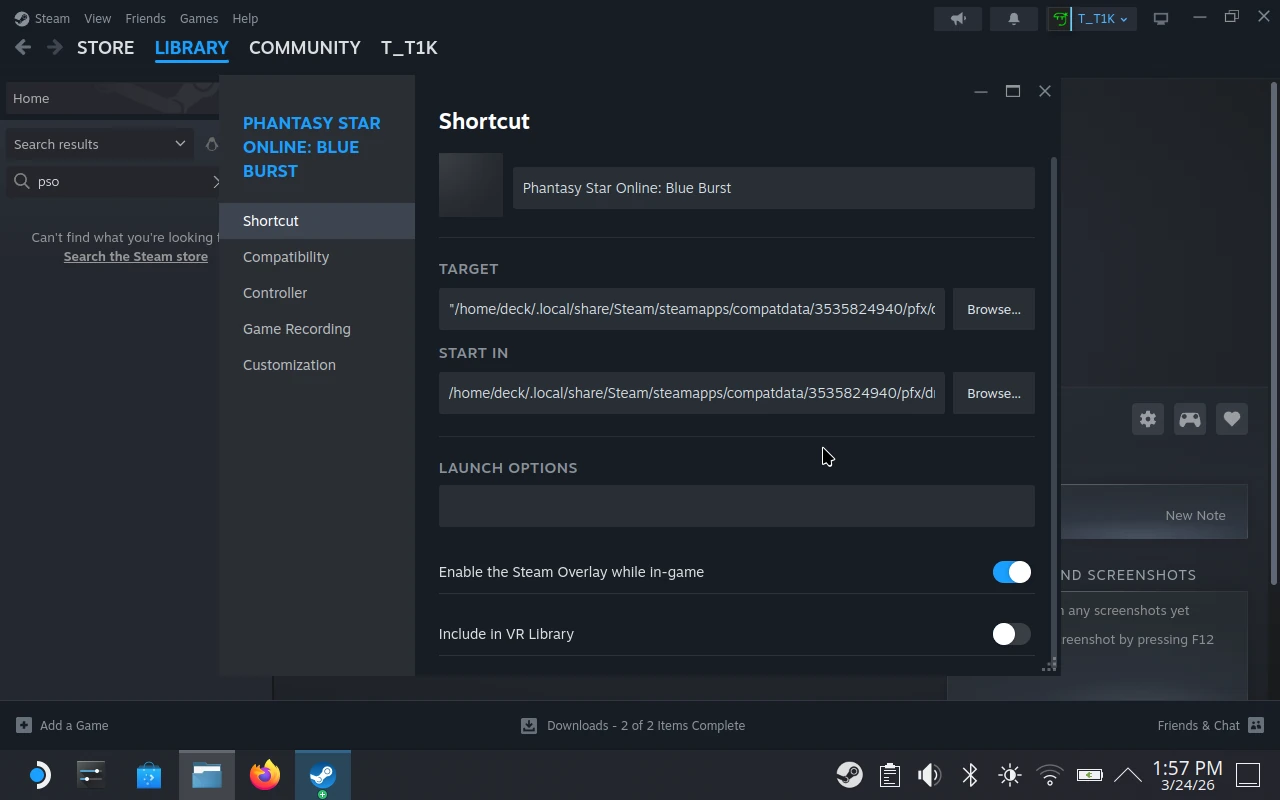Switch to the COMMUNITY tab

tap(304, 47)
